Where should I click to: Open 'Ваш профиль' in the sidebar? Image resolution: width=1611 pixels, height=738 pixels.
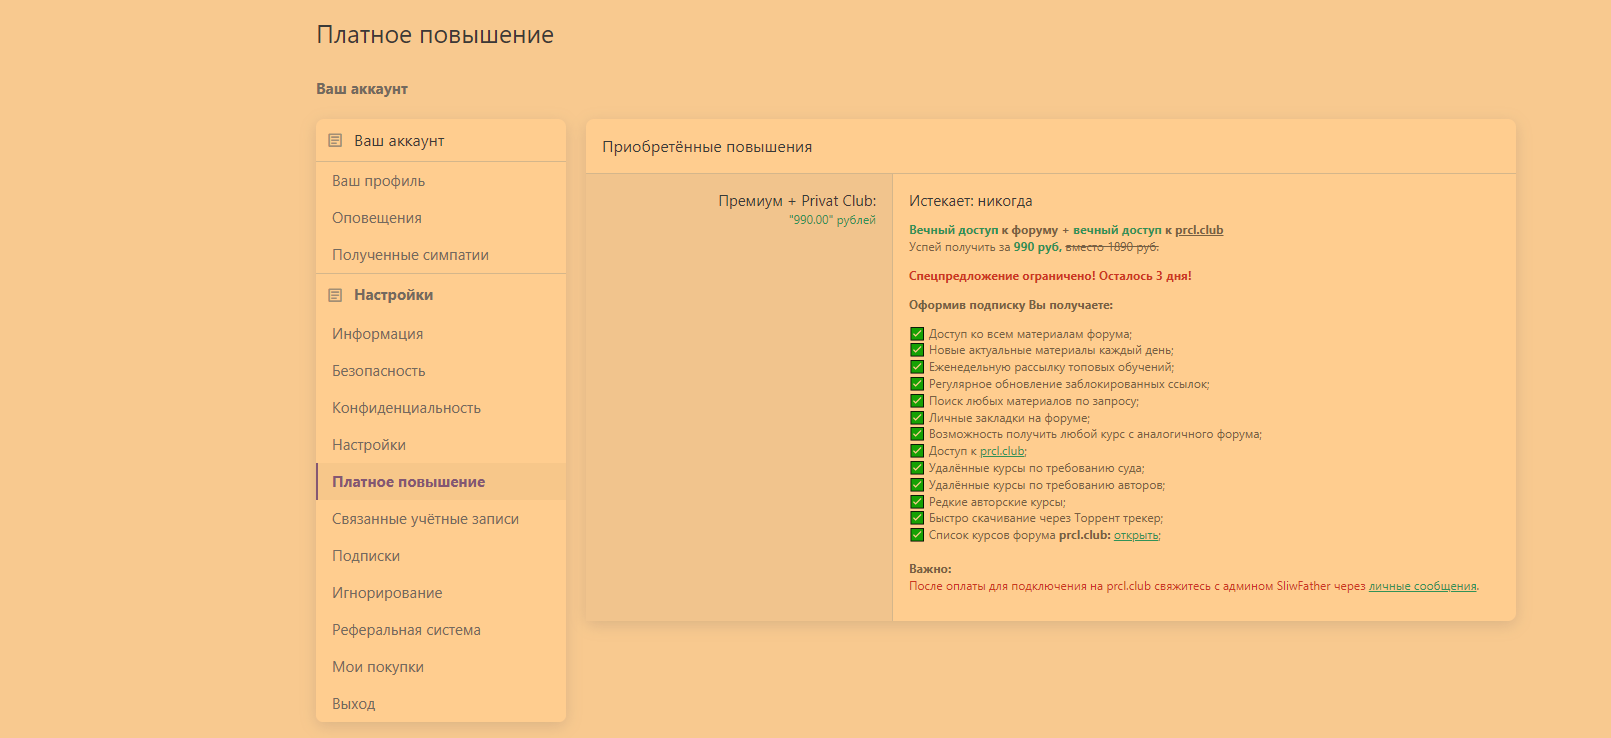[378, 181]
